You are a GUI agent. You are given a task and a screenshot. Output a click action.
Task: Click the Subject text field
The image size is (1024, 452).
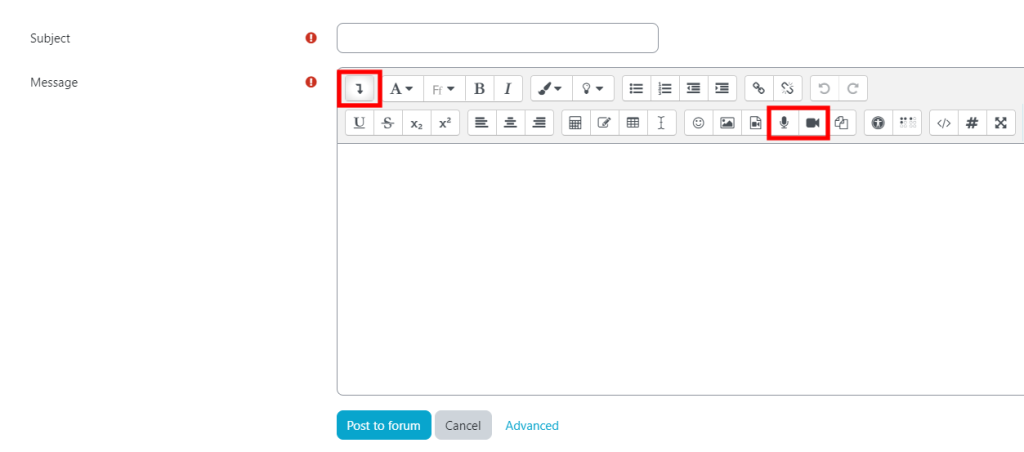(498, 38)
